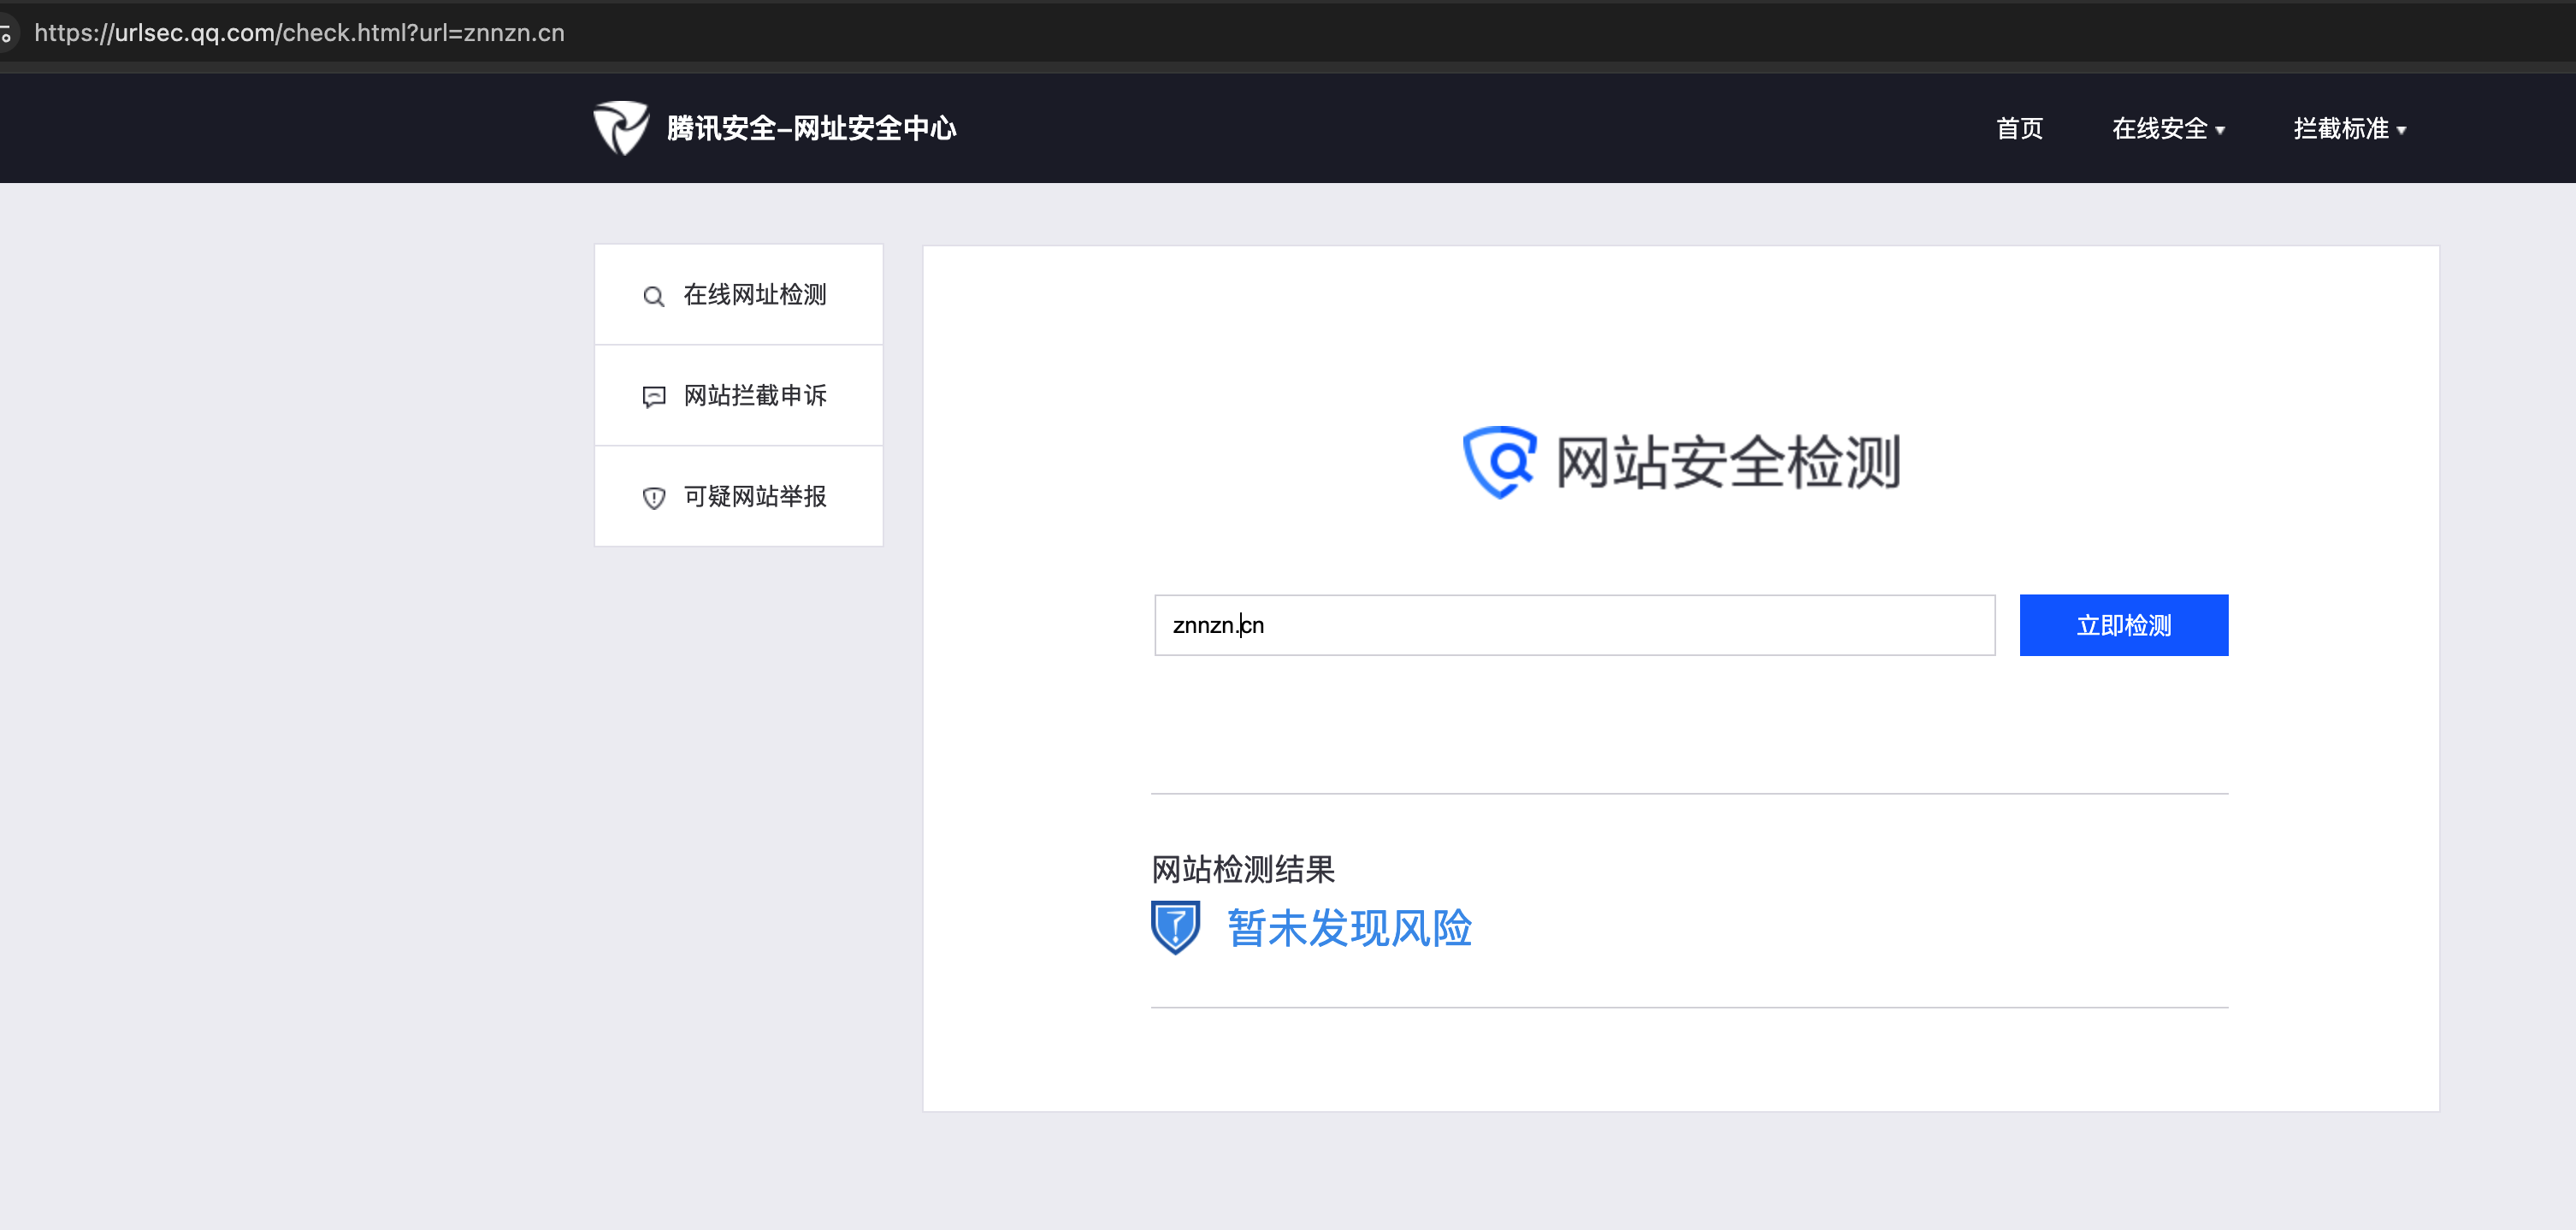Click the browser address bar URL
This screenshot has height=1230, width=2576.
tap(299, 33)
